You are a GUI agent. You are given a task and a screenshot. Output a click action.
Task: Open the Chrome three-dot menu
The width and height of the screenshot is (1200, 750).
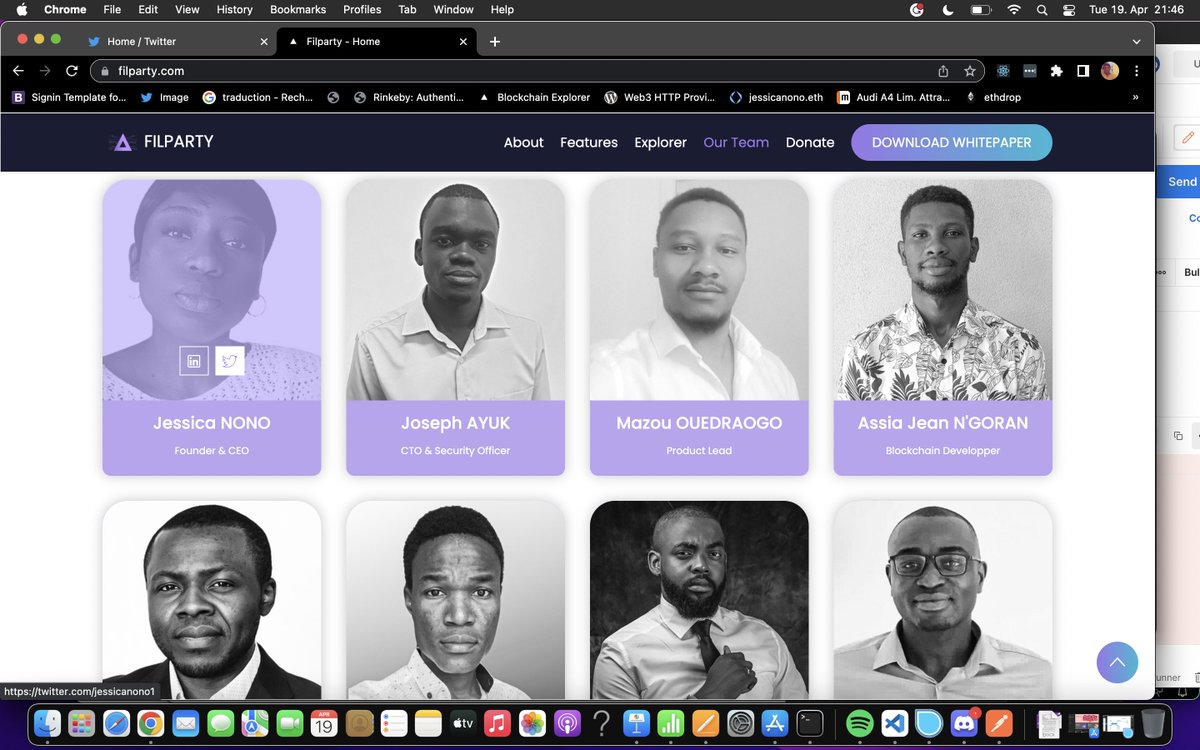point(1136,71)
